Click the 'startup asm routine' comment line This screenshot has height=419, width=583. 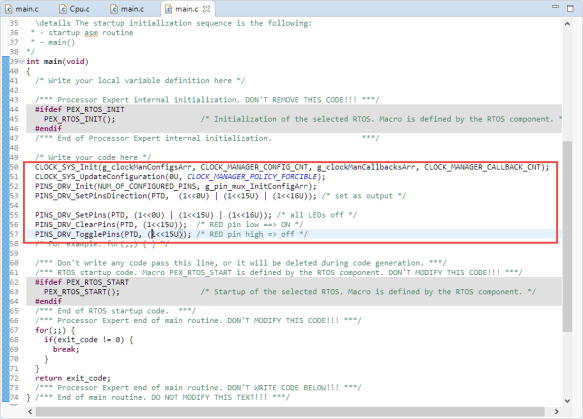click(x=82, y=33)
